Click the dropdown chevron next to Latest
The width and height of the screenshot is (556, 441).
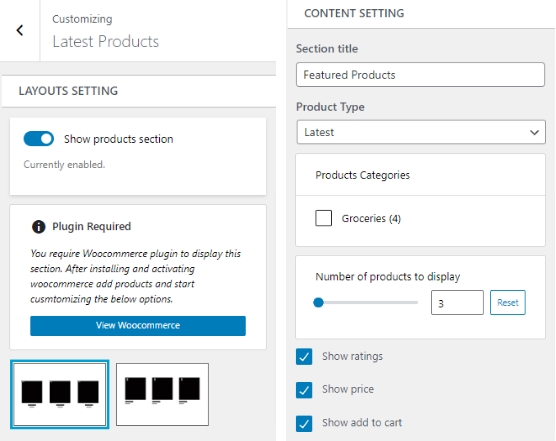click(x=534, y=133)
